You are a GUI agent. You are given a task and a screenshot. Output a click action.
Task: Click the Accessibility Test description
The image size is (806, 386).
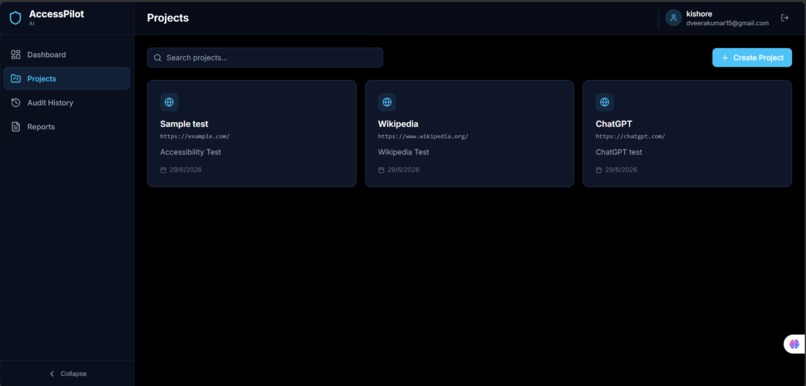click(x=191, y=152)
